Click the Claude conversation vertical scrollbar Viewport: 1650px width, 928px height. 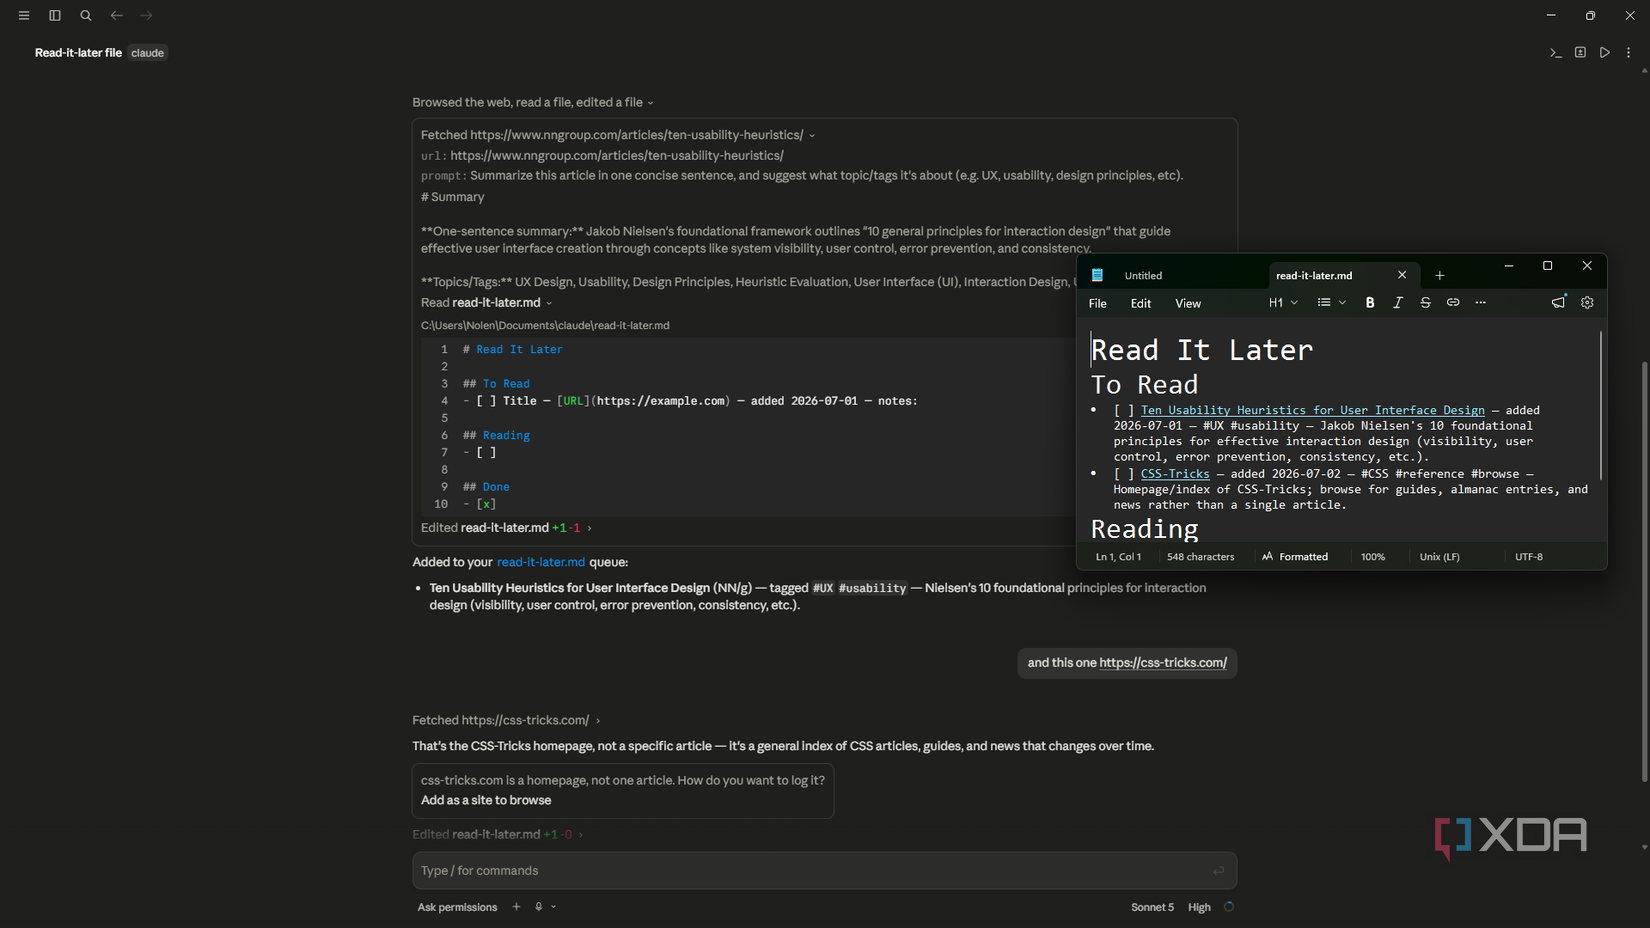pos(1644,570)
